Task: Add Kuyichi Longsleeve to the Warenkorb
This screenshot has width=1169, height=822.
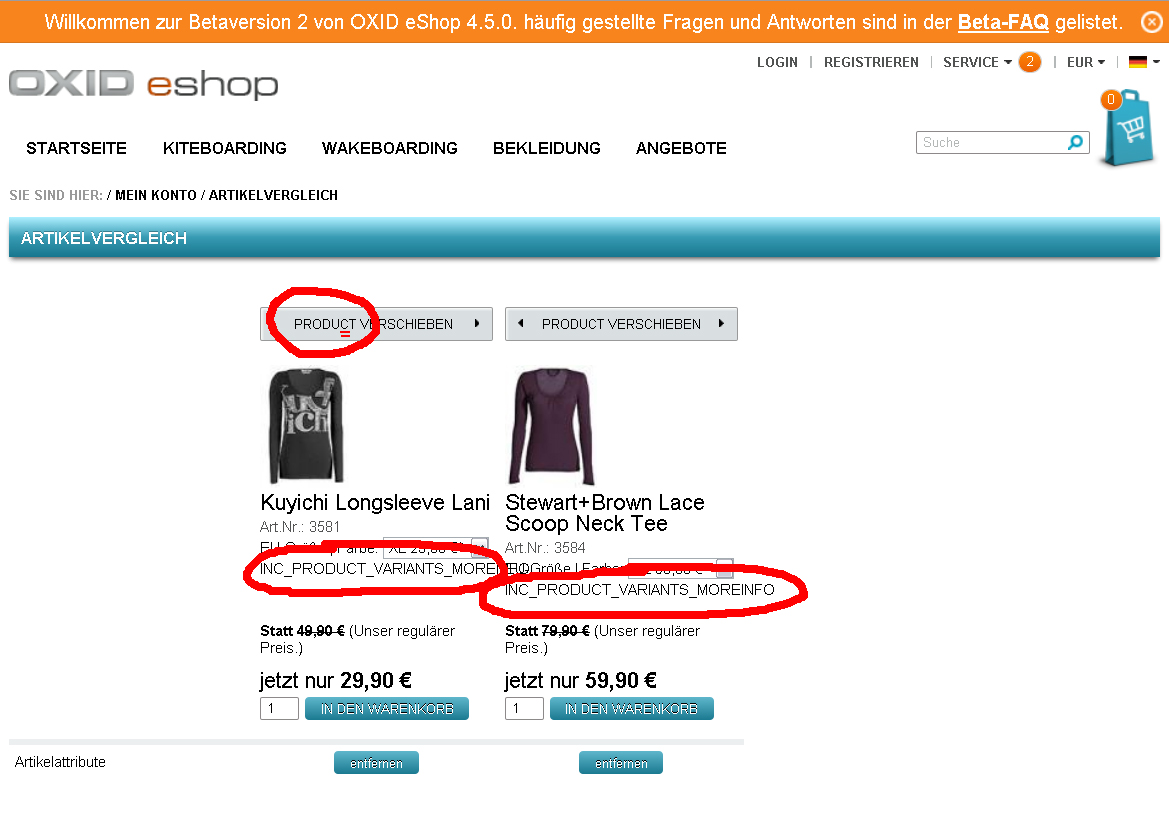Action: click(x=387, y=709)
